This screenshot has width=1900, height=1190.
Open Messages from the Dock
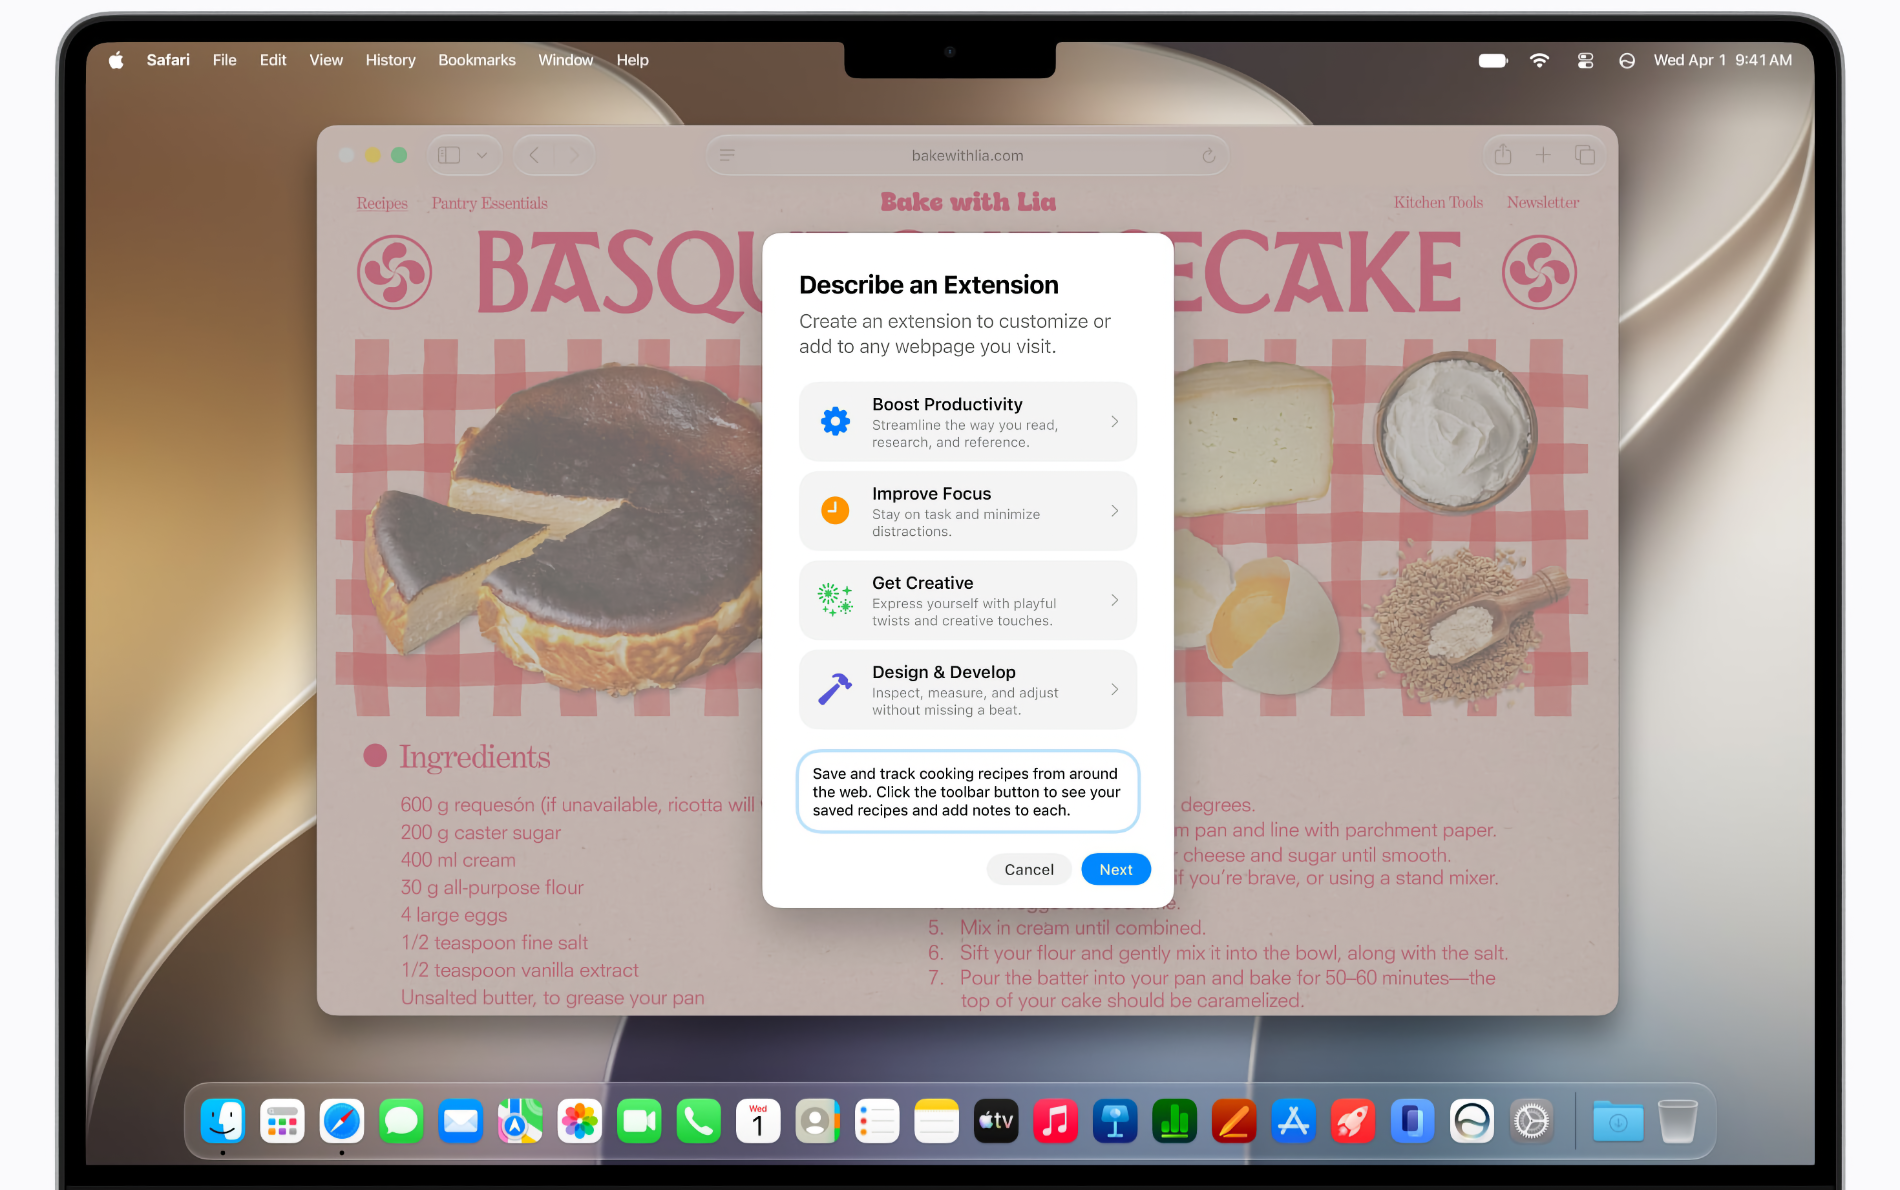(x=401, y=1121)
